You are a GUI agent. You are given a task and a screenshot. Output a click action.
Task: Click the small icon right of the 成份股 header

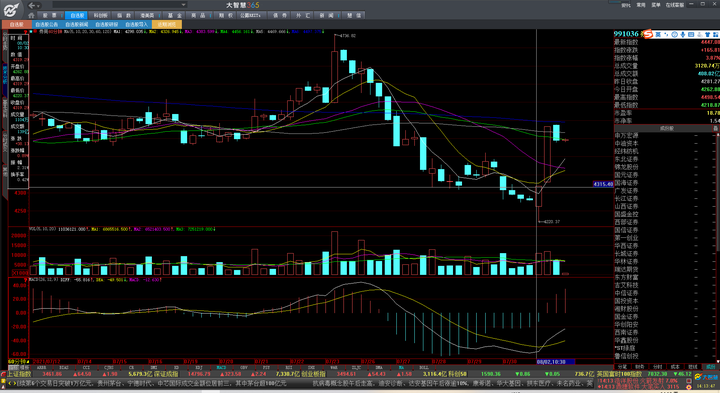point(715,129)
